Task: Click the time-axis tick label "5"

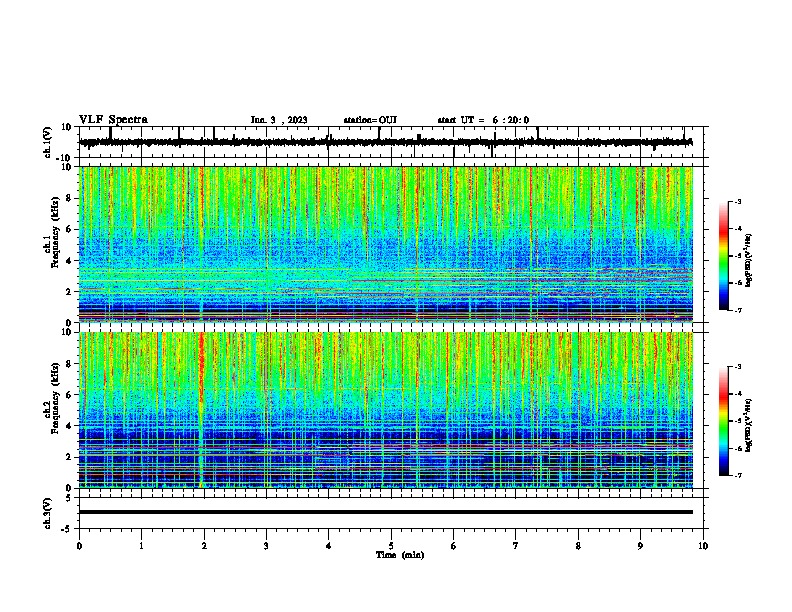Action: (391, 546)
